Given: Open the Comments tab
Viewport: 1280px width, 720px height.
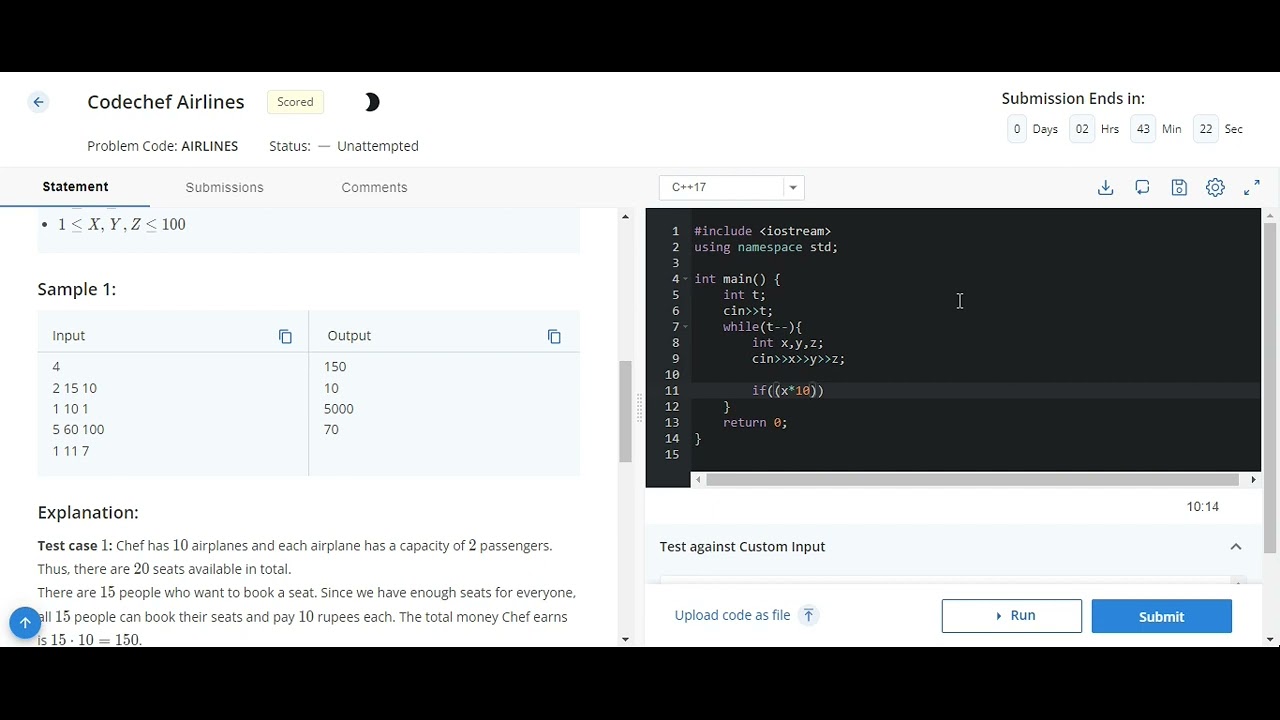Looking at the screenshot, I should (374, 187).
